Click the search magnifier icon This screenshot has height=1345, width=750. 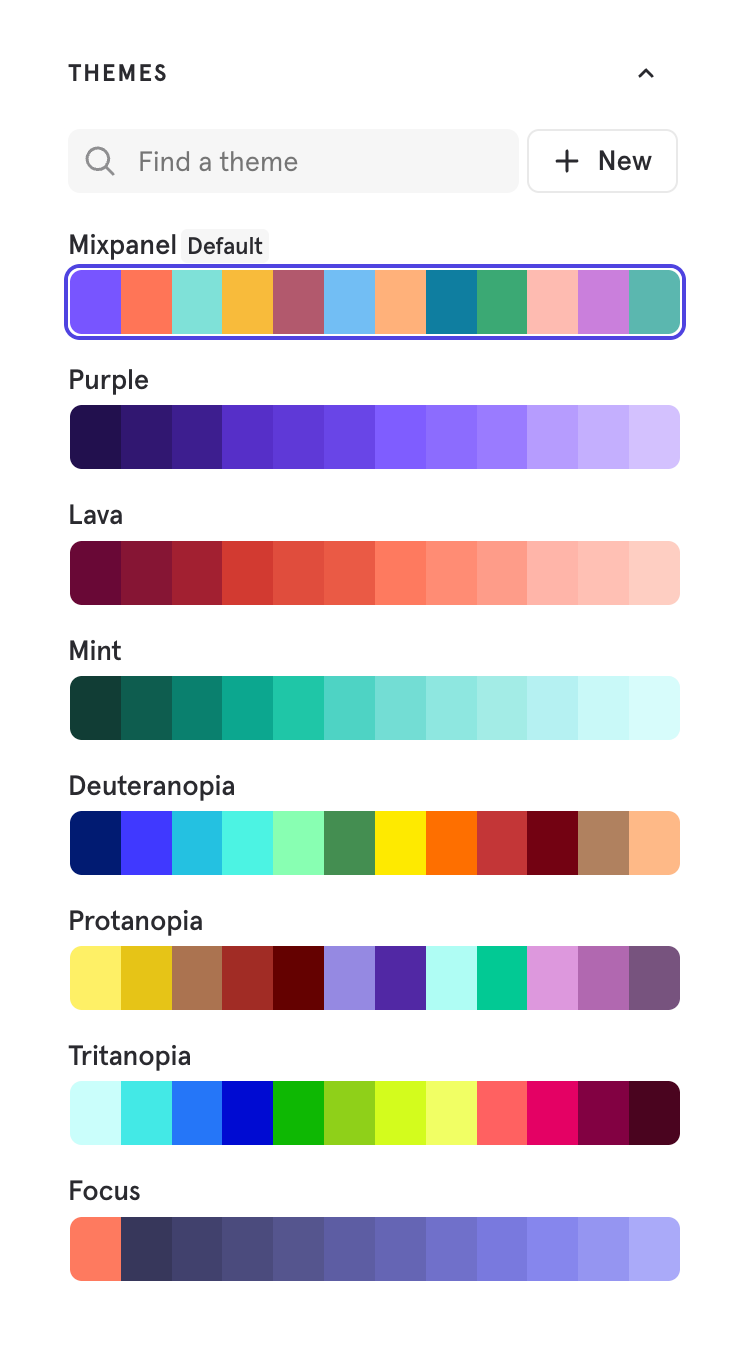pos(100,161)
